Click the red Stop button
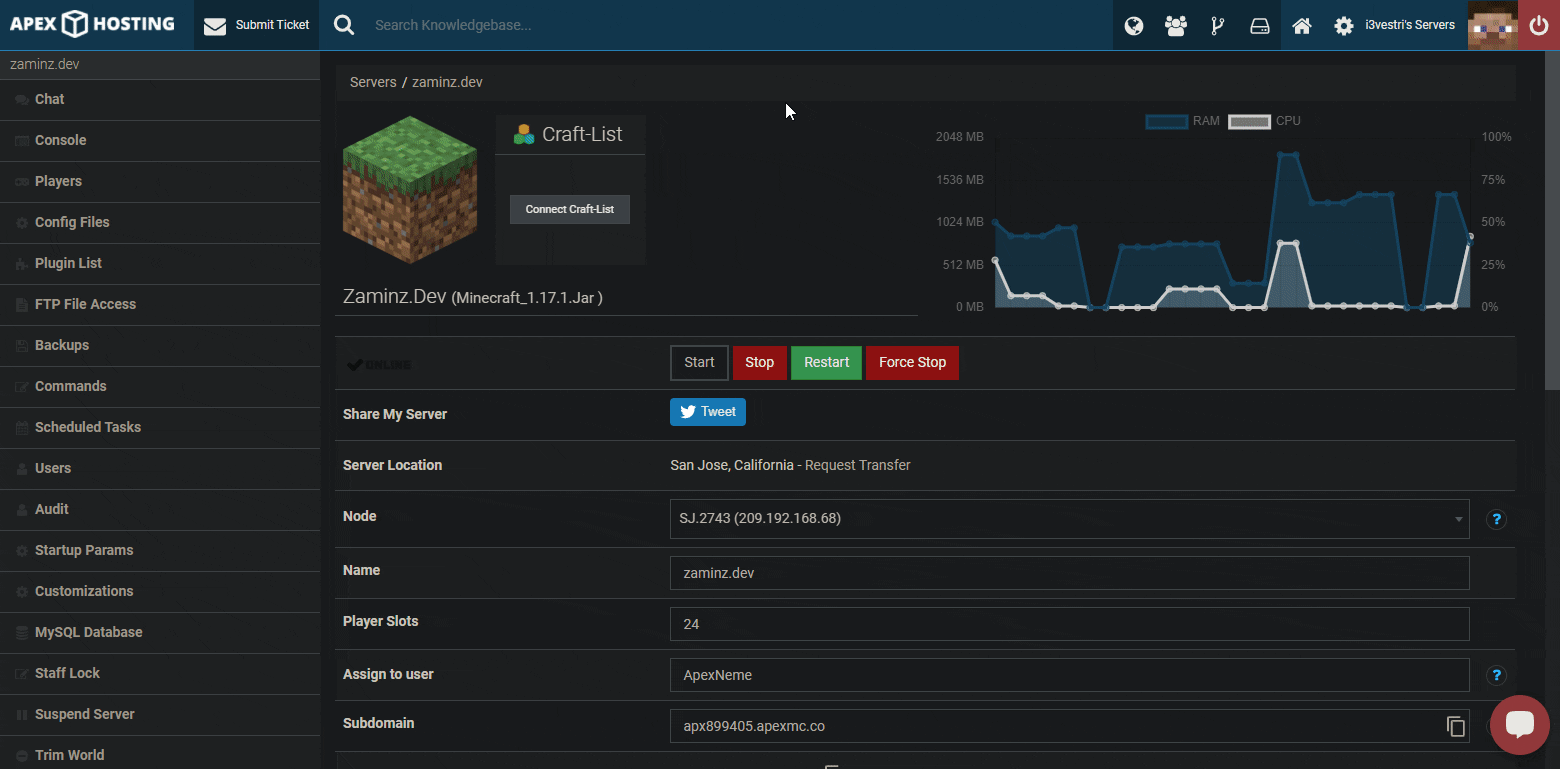1560x769 pixels. click(759, 363)
